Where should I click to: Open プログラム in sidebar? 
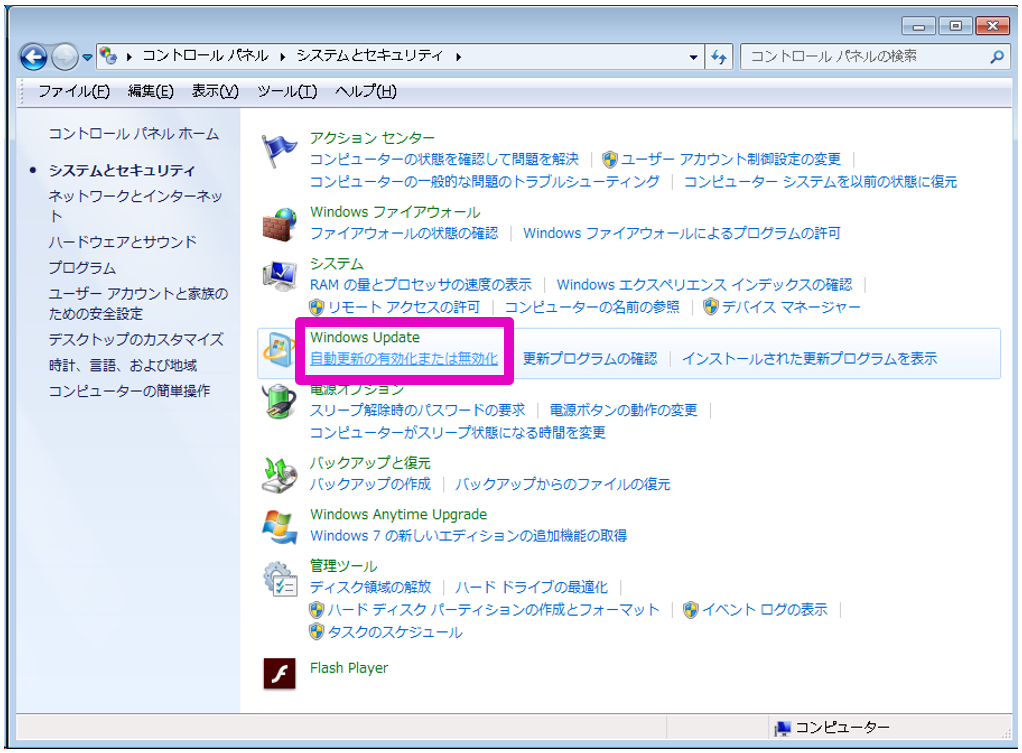point(82,268)
